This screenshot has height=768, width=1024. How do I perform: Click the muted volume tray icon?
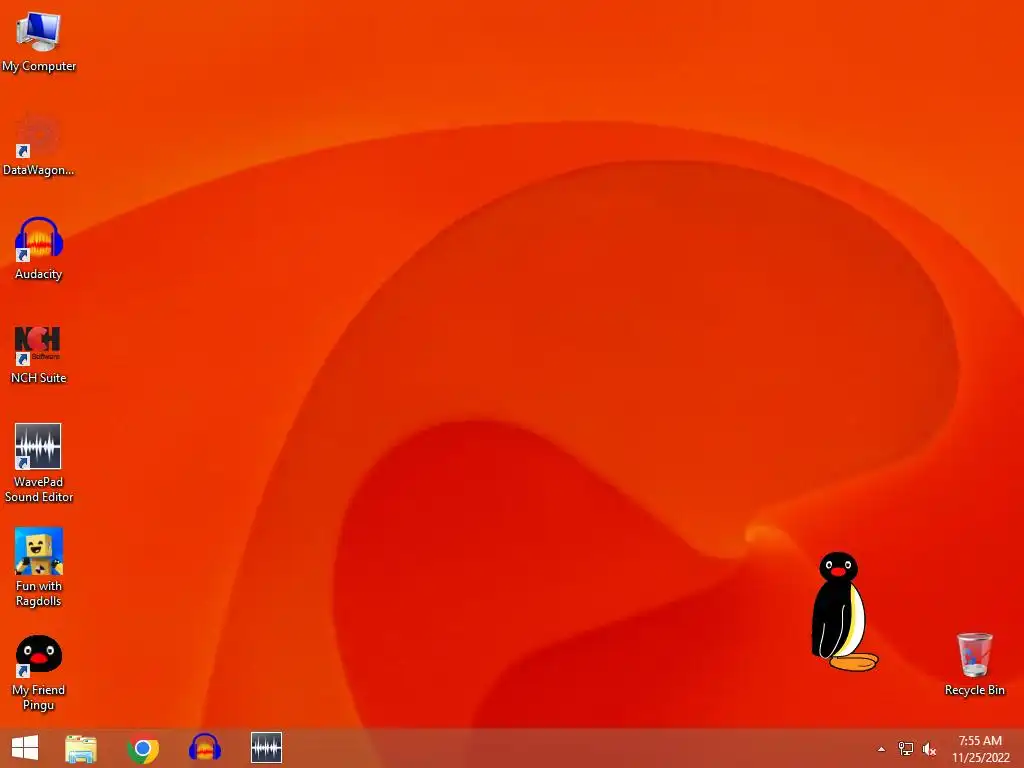coord(929,749)
